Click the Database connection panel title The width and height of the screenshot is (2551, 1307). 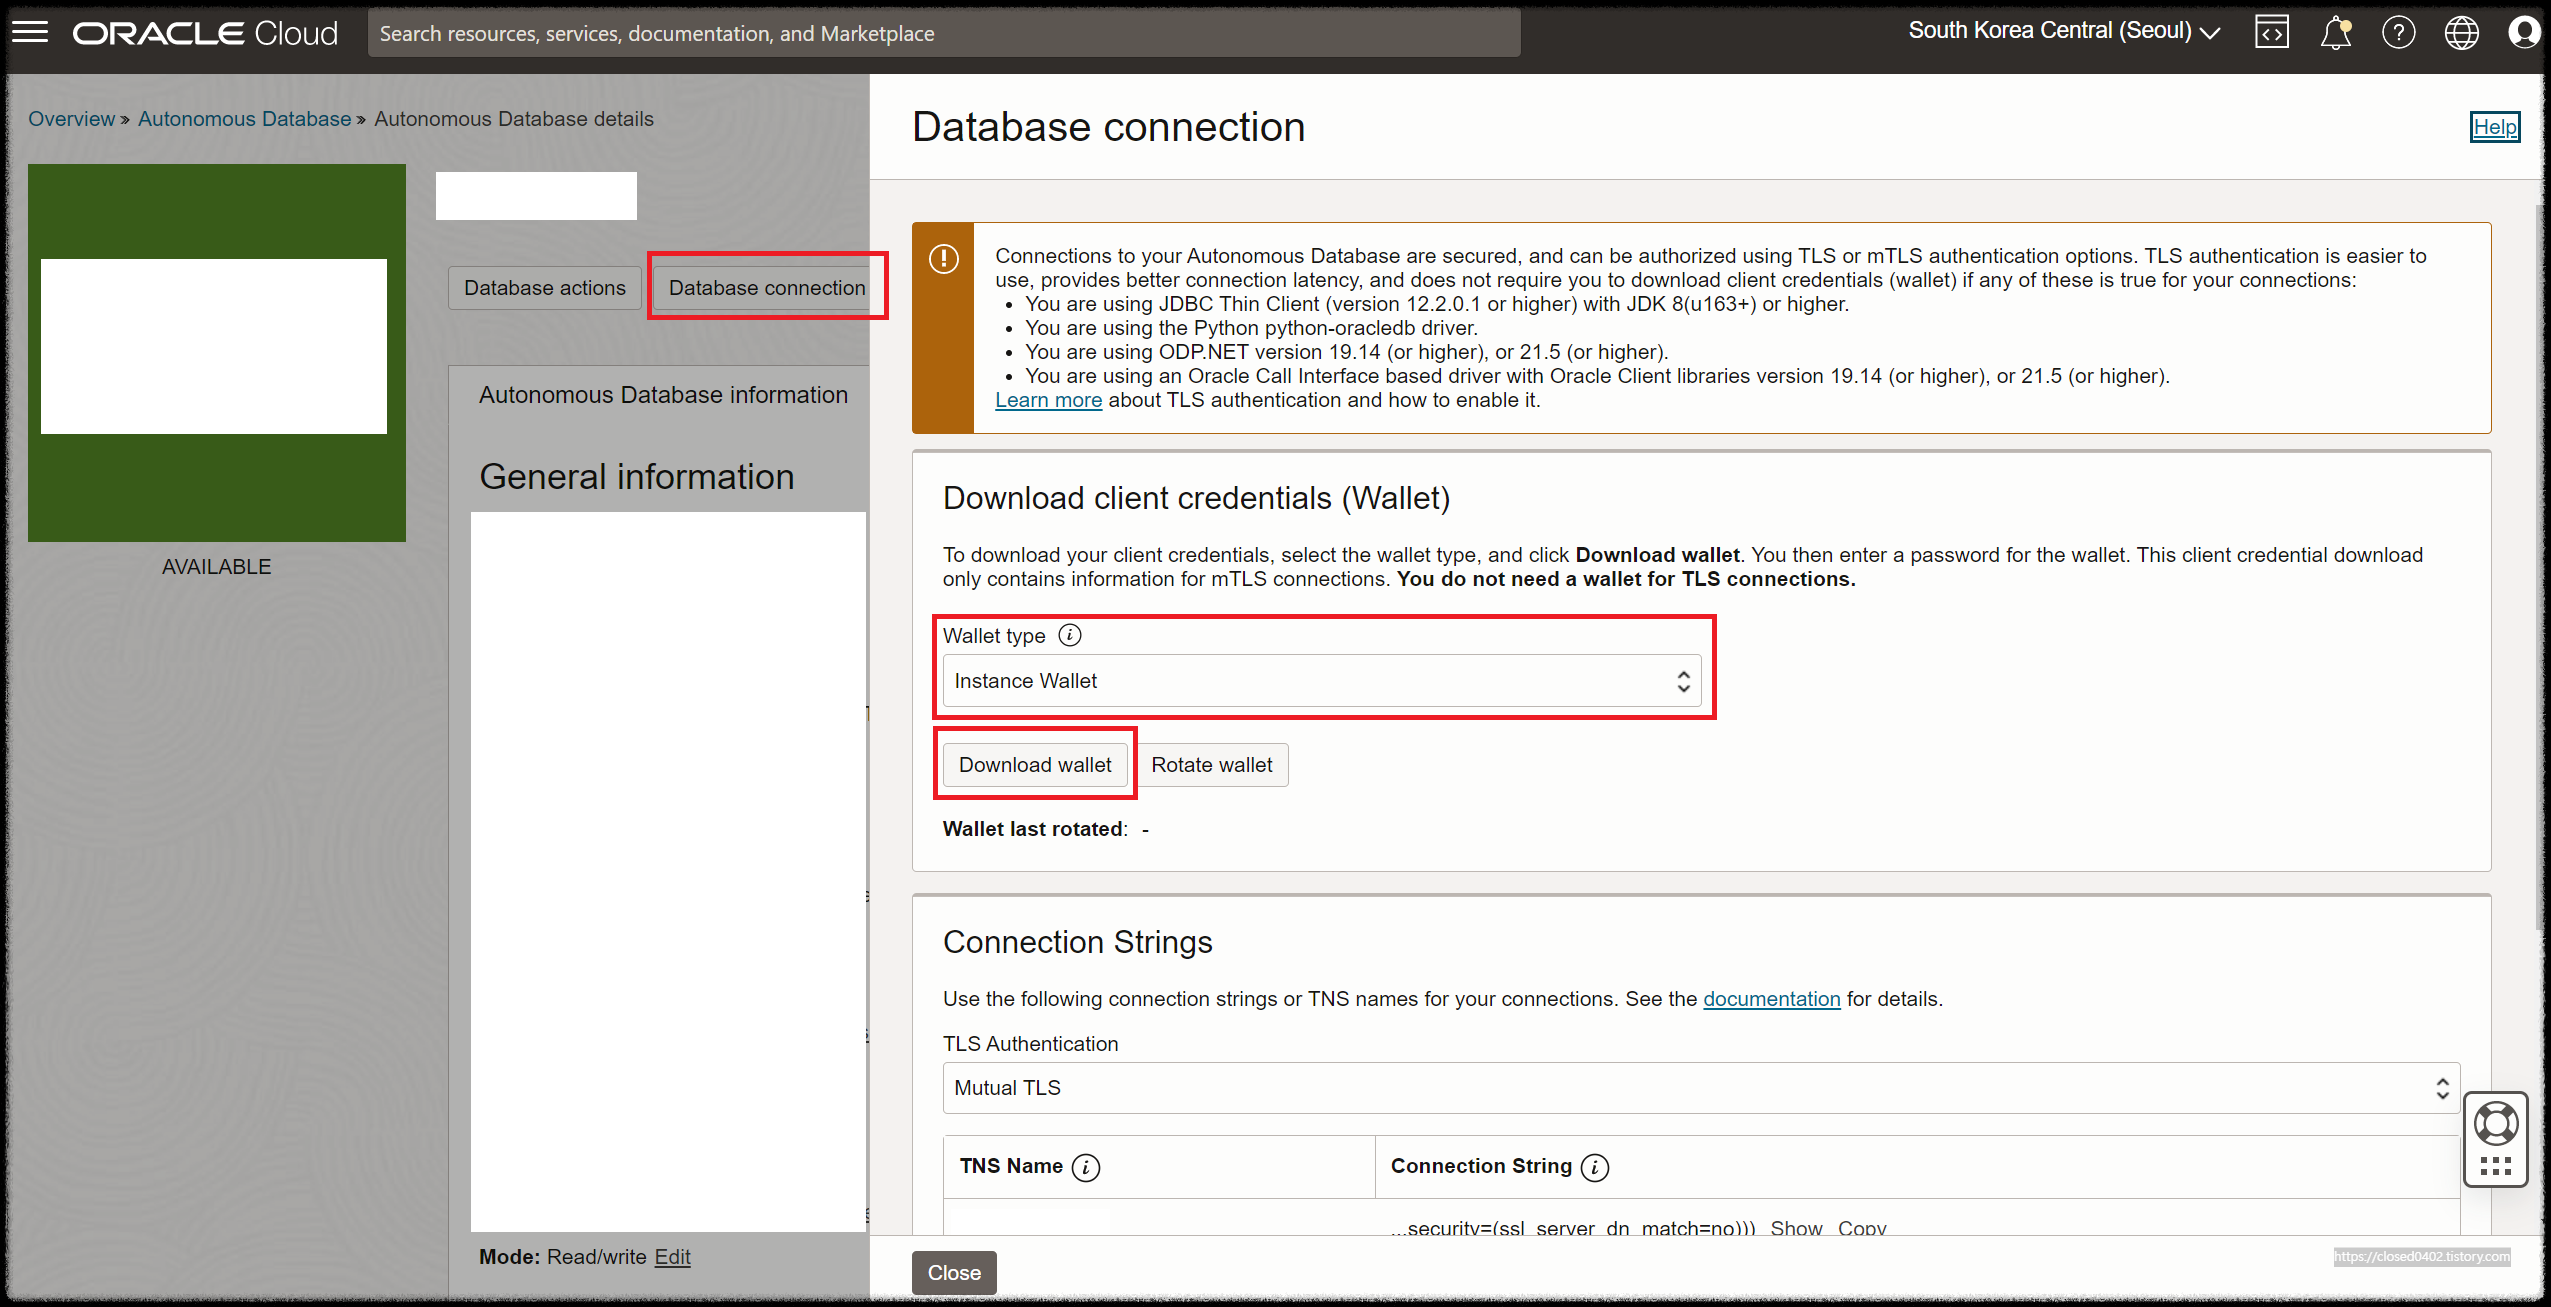[x=1108, y=127]
